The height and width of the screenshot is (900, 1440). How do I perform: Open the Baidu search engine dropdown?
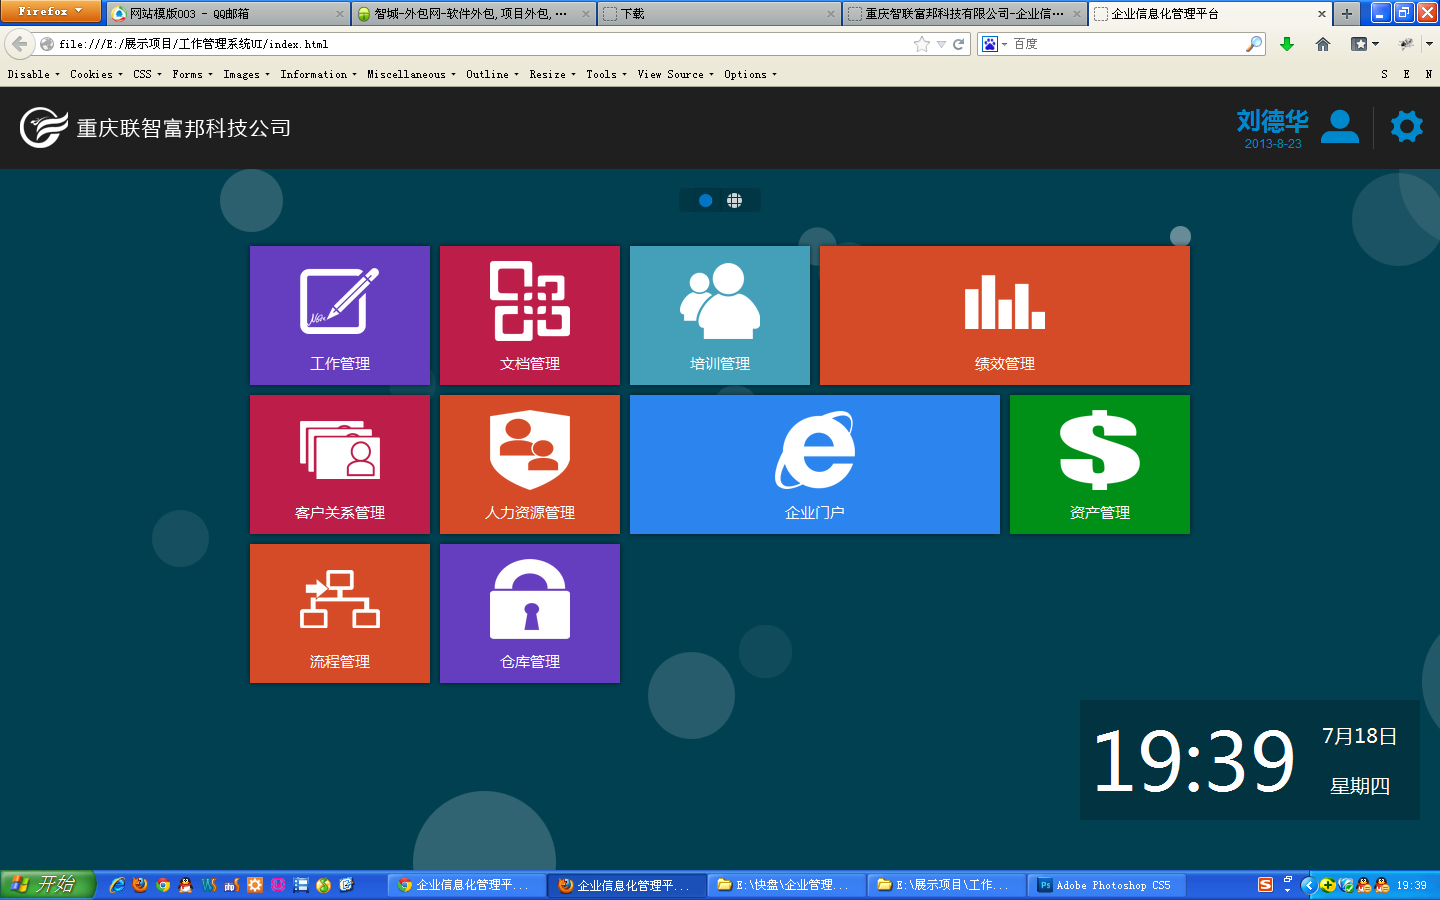995,44
